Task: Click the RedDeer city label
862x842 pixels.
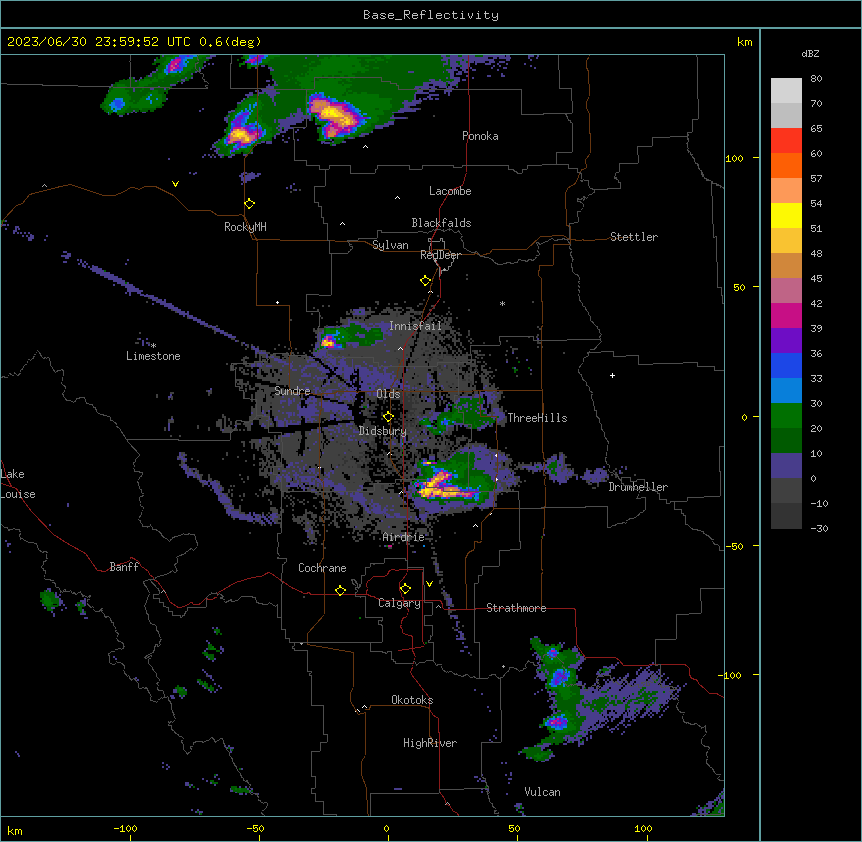Action: [x=440, y=255]
